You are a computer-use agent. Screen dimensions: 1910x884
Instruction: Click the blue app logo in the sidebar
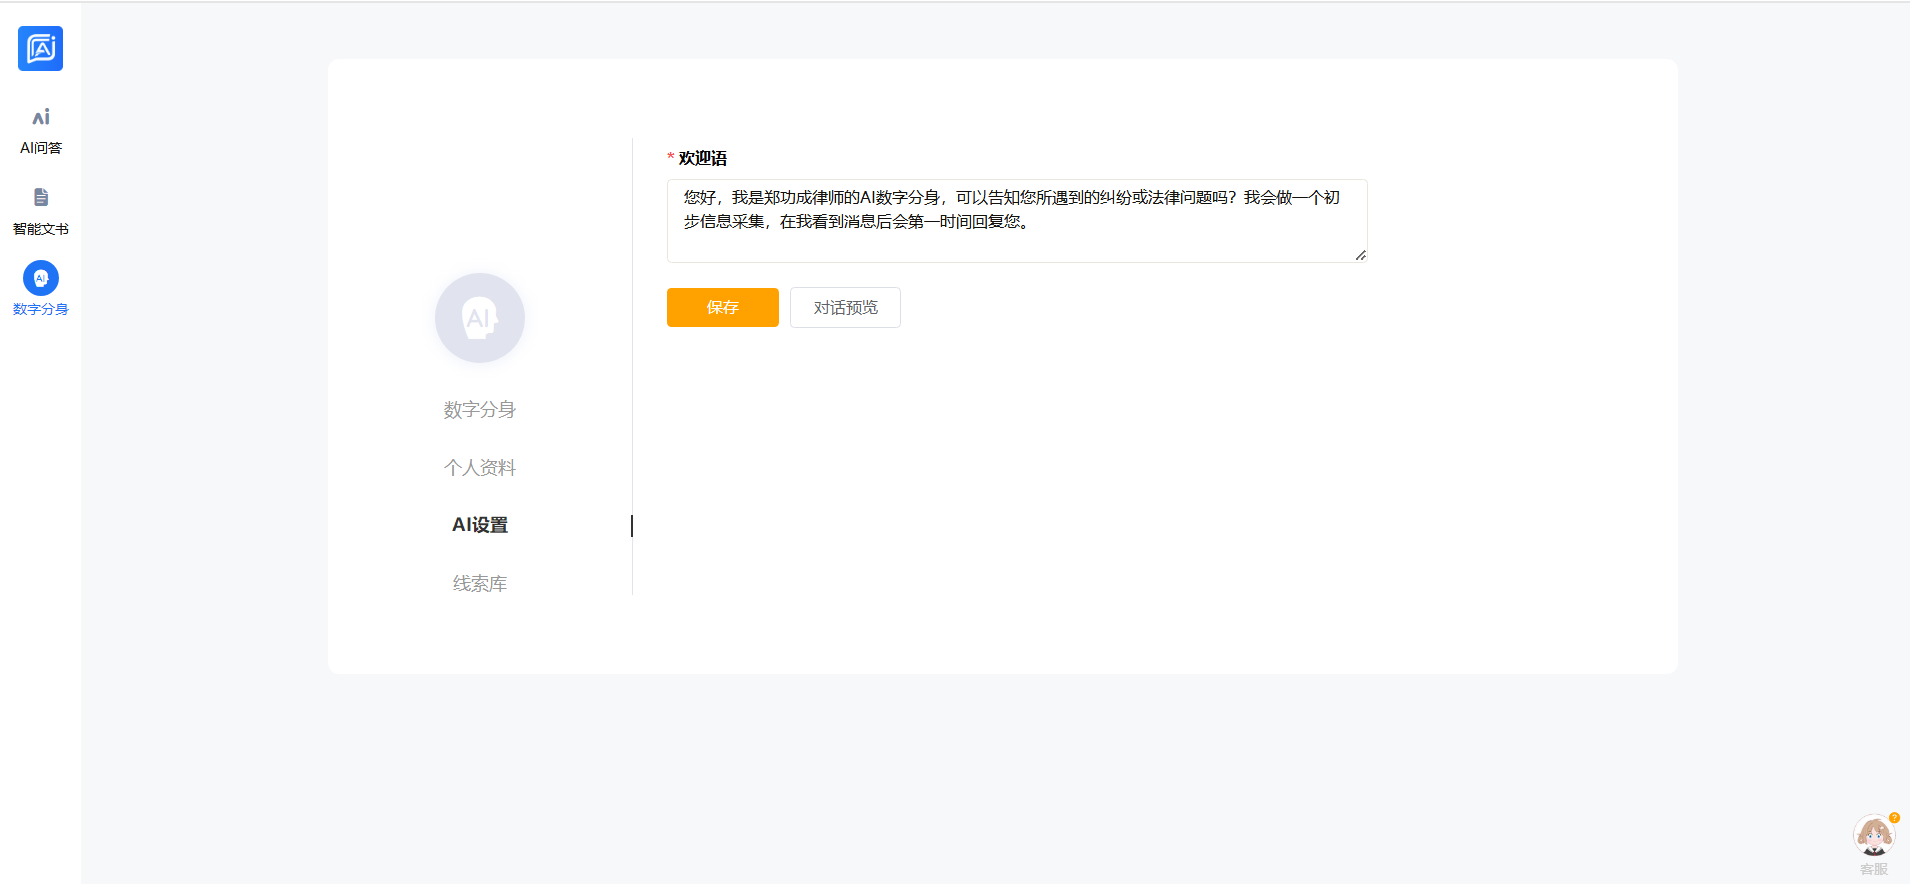click(x=40, y=48)
